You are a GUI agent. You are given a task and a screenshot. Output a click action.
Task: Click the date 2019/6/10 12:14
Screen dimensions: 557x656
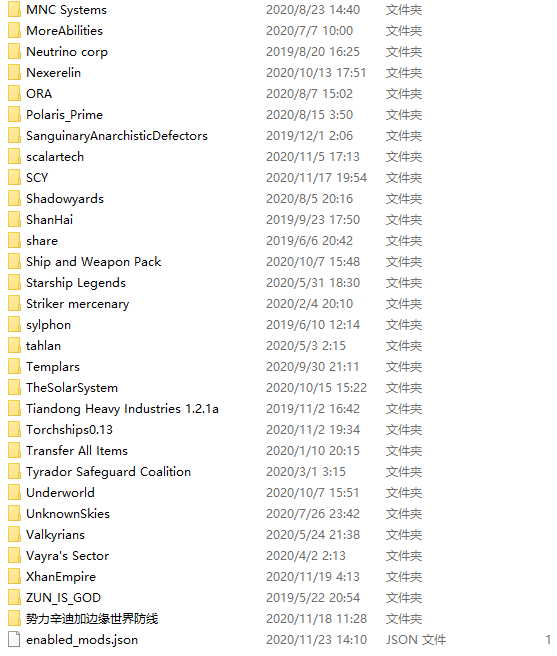(x=313, y=325)
